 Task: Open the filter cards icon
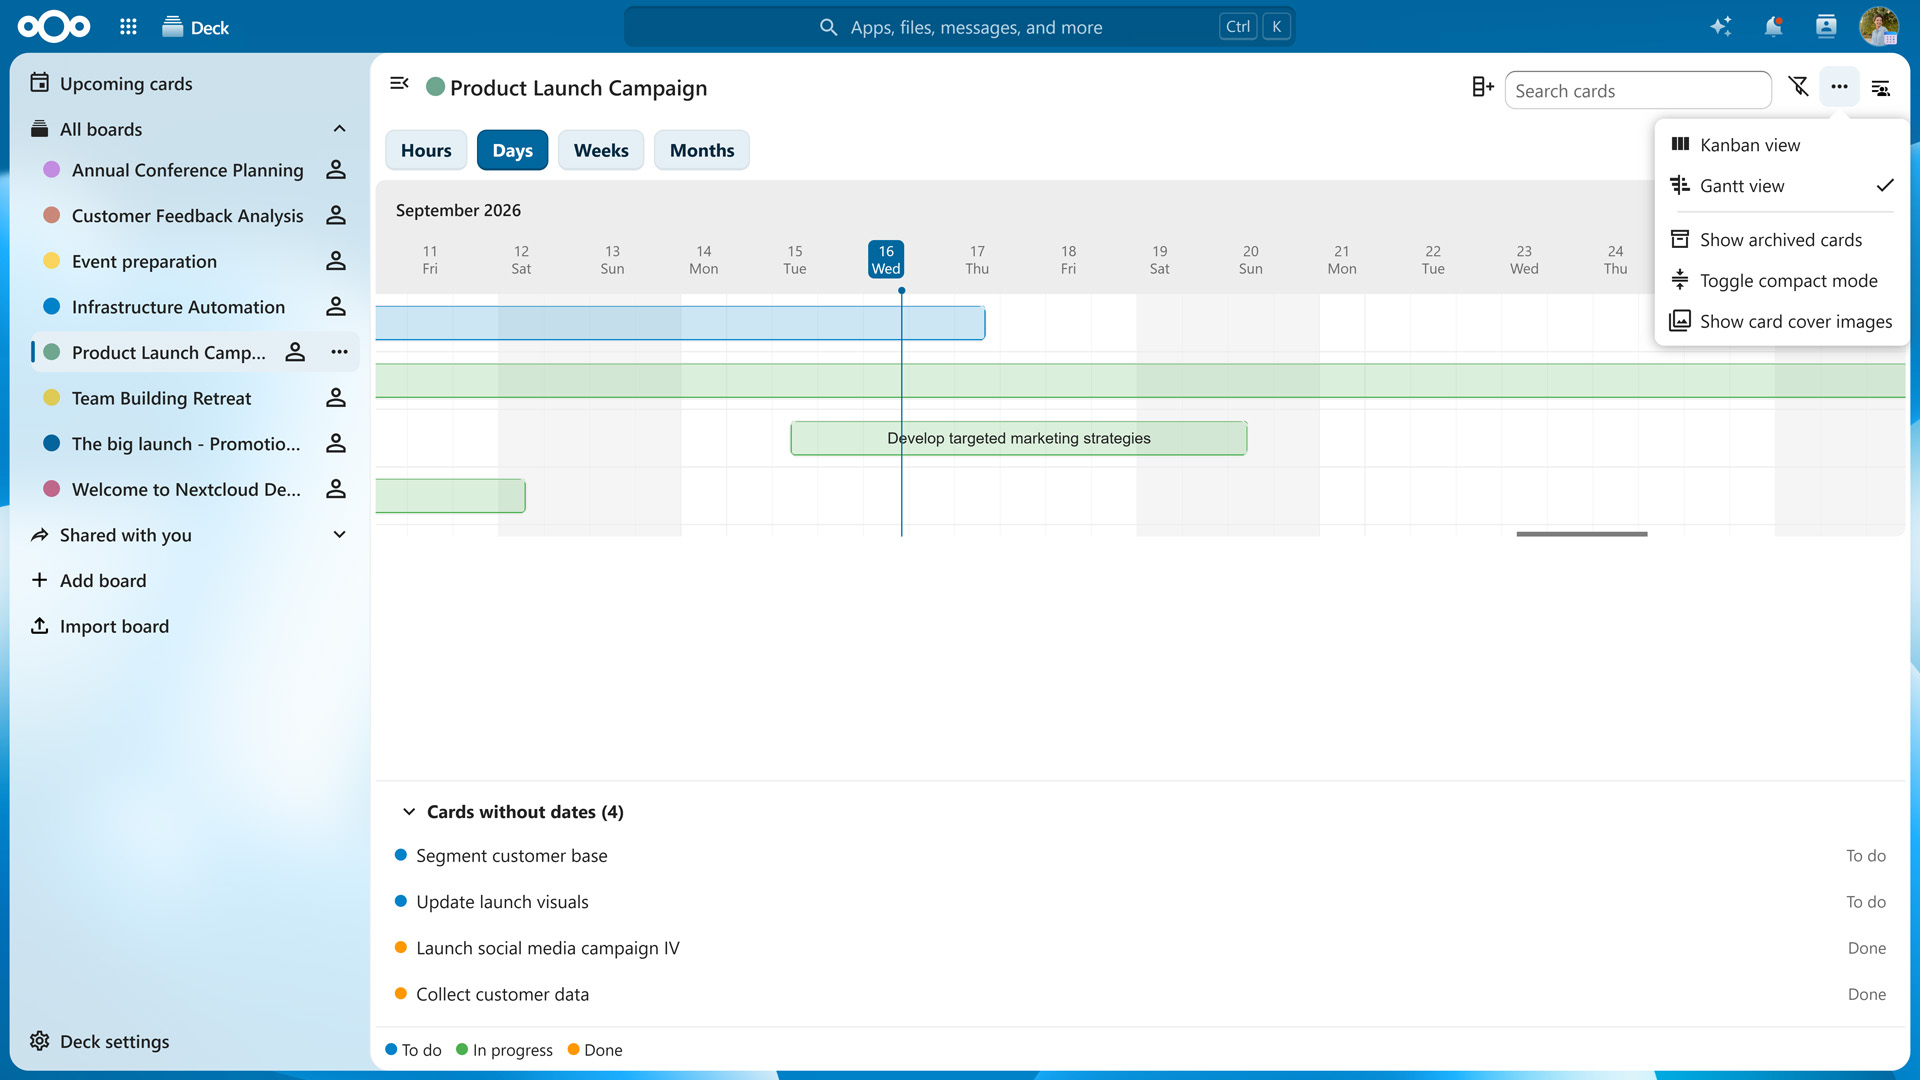click(x=1798, y=88)
